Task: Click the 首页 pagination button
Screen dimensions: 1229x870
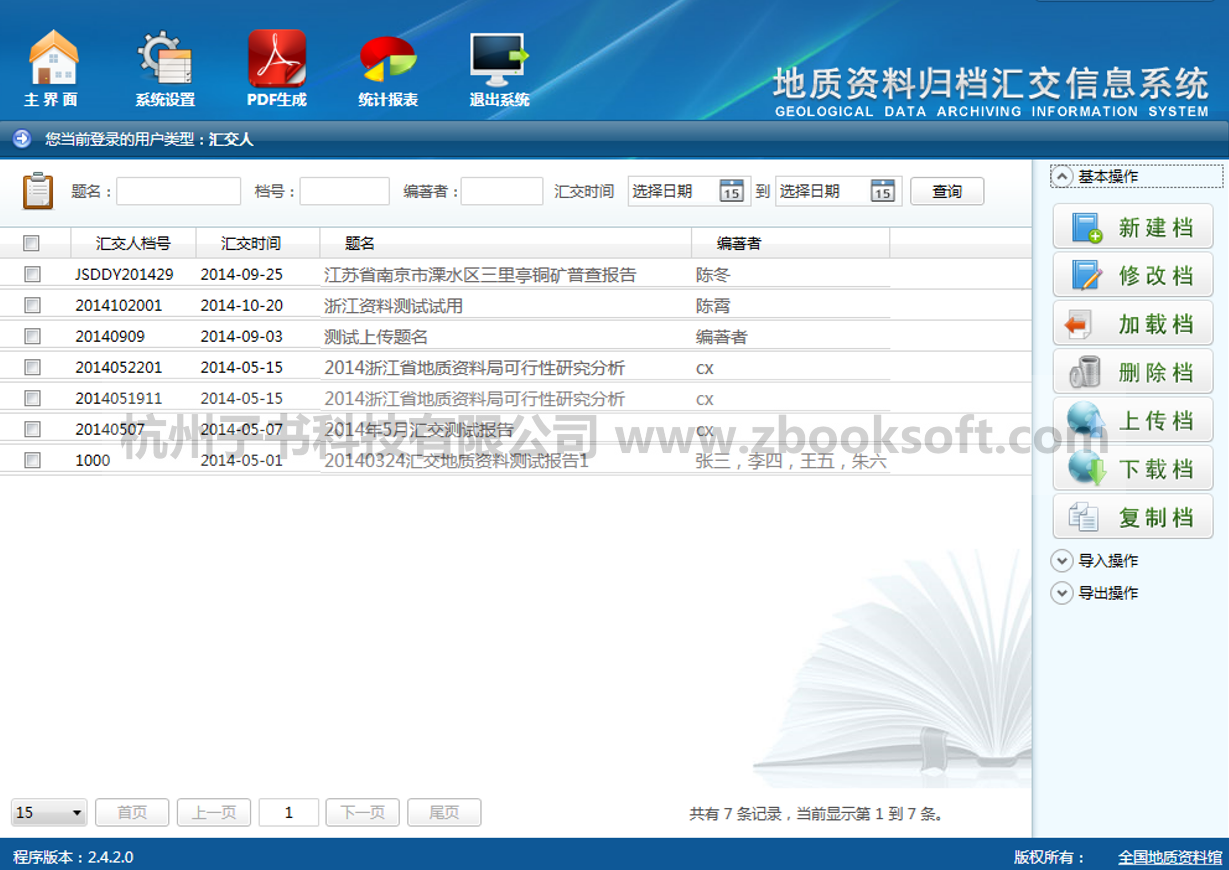Action: click(x=132, y=813)
